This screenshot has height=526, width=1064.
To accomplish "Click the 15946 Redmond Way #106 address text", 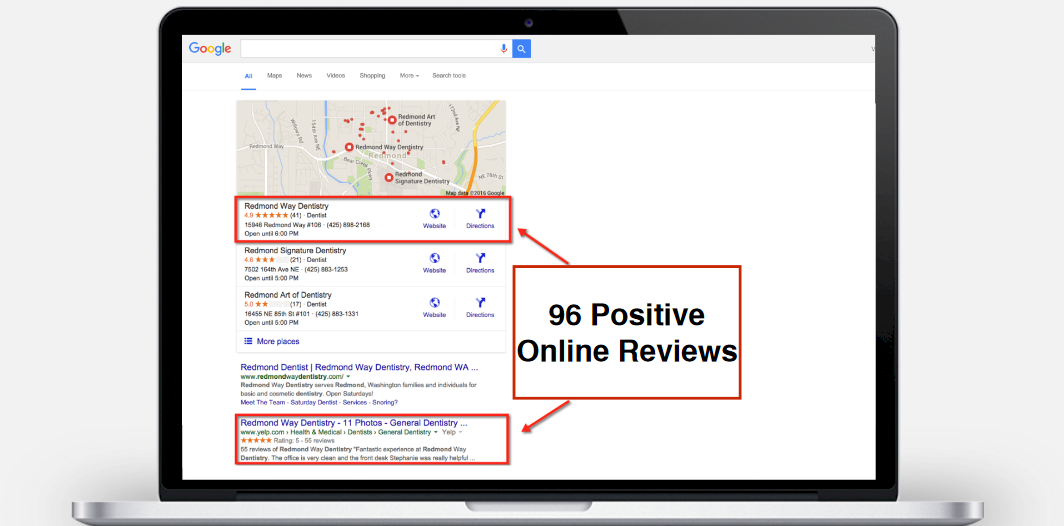I will (283, 225).
